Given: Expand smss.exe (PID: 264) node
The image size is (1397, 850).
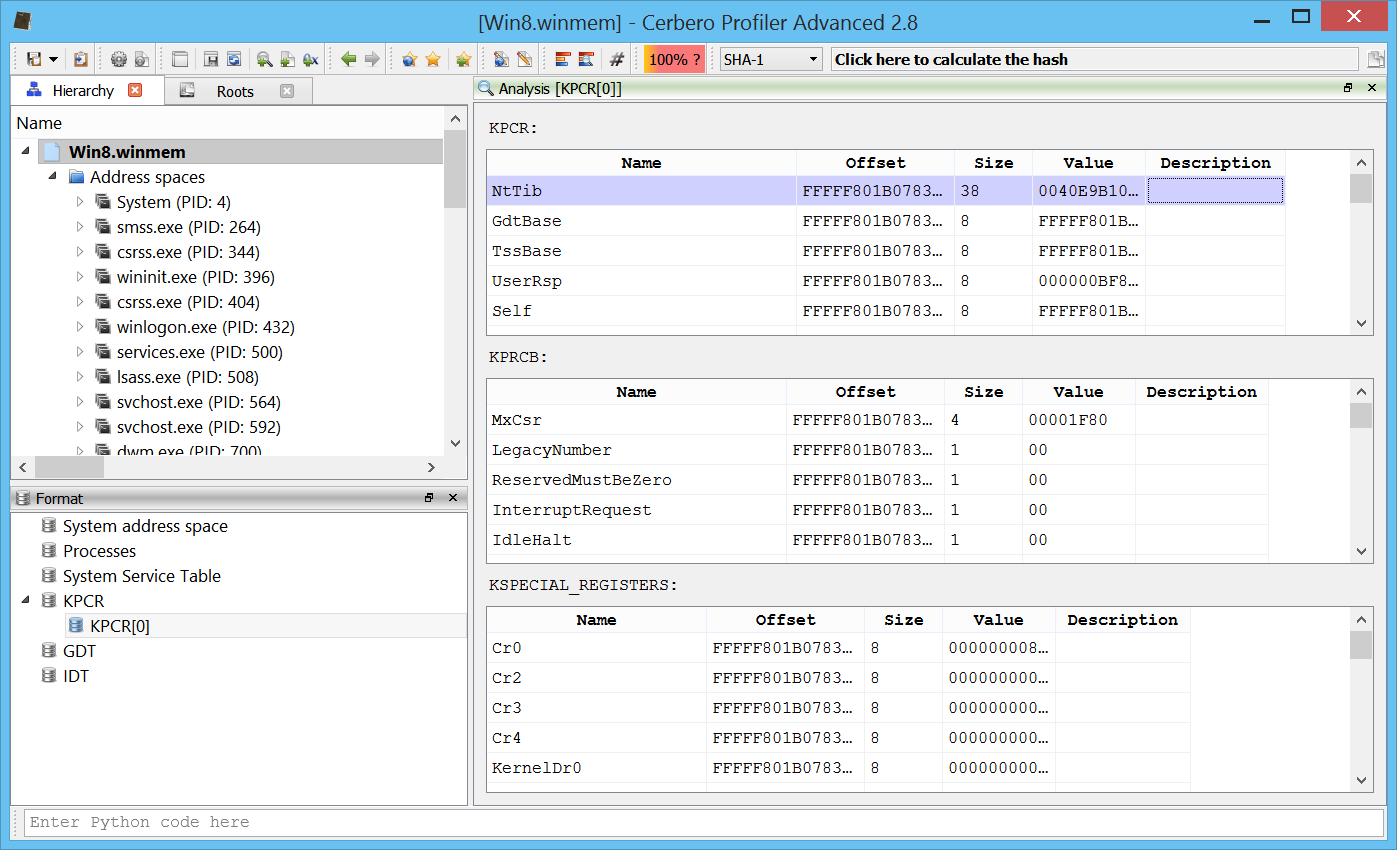Looking at the screenshot, I should tap(81, 227).
